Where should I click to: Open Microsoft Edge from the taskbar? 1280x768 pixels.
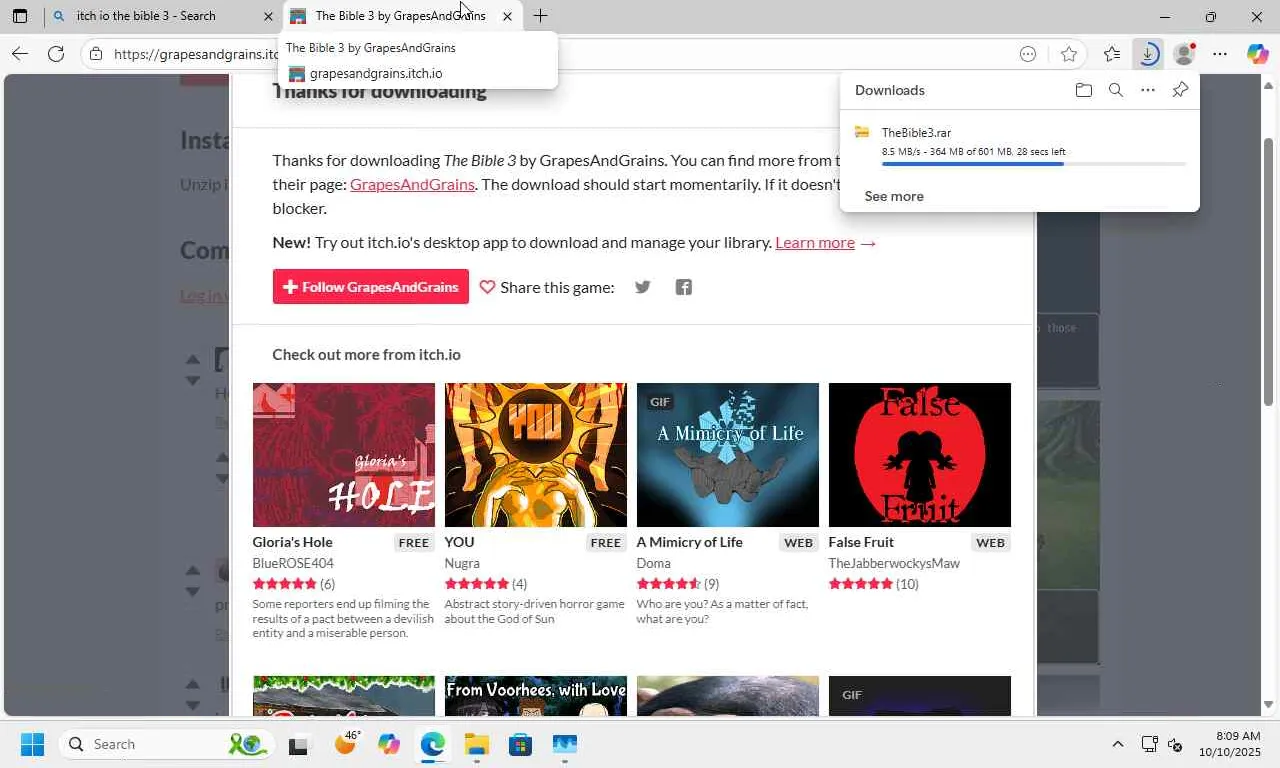click(432, 745)
